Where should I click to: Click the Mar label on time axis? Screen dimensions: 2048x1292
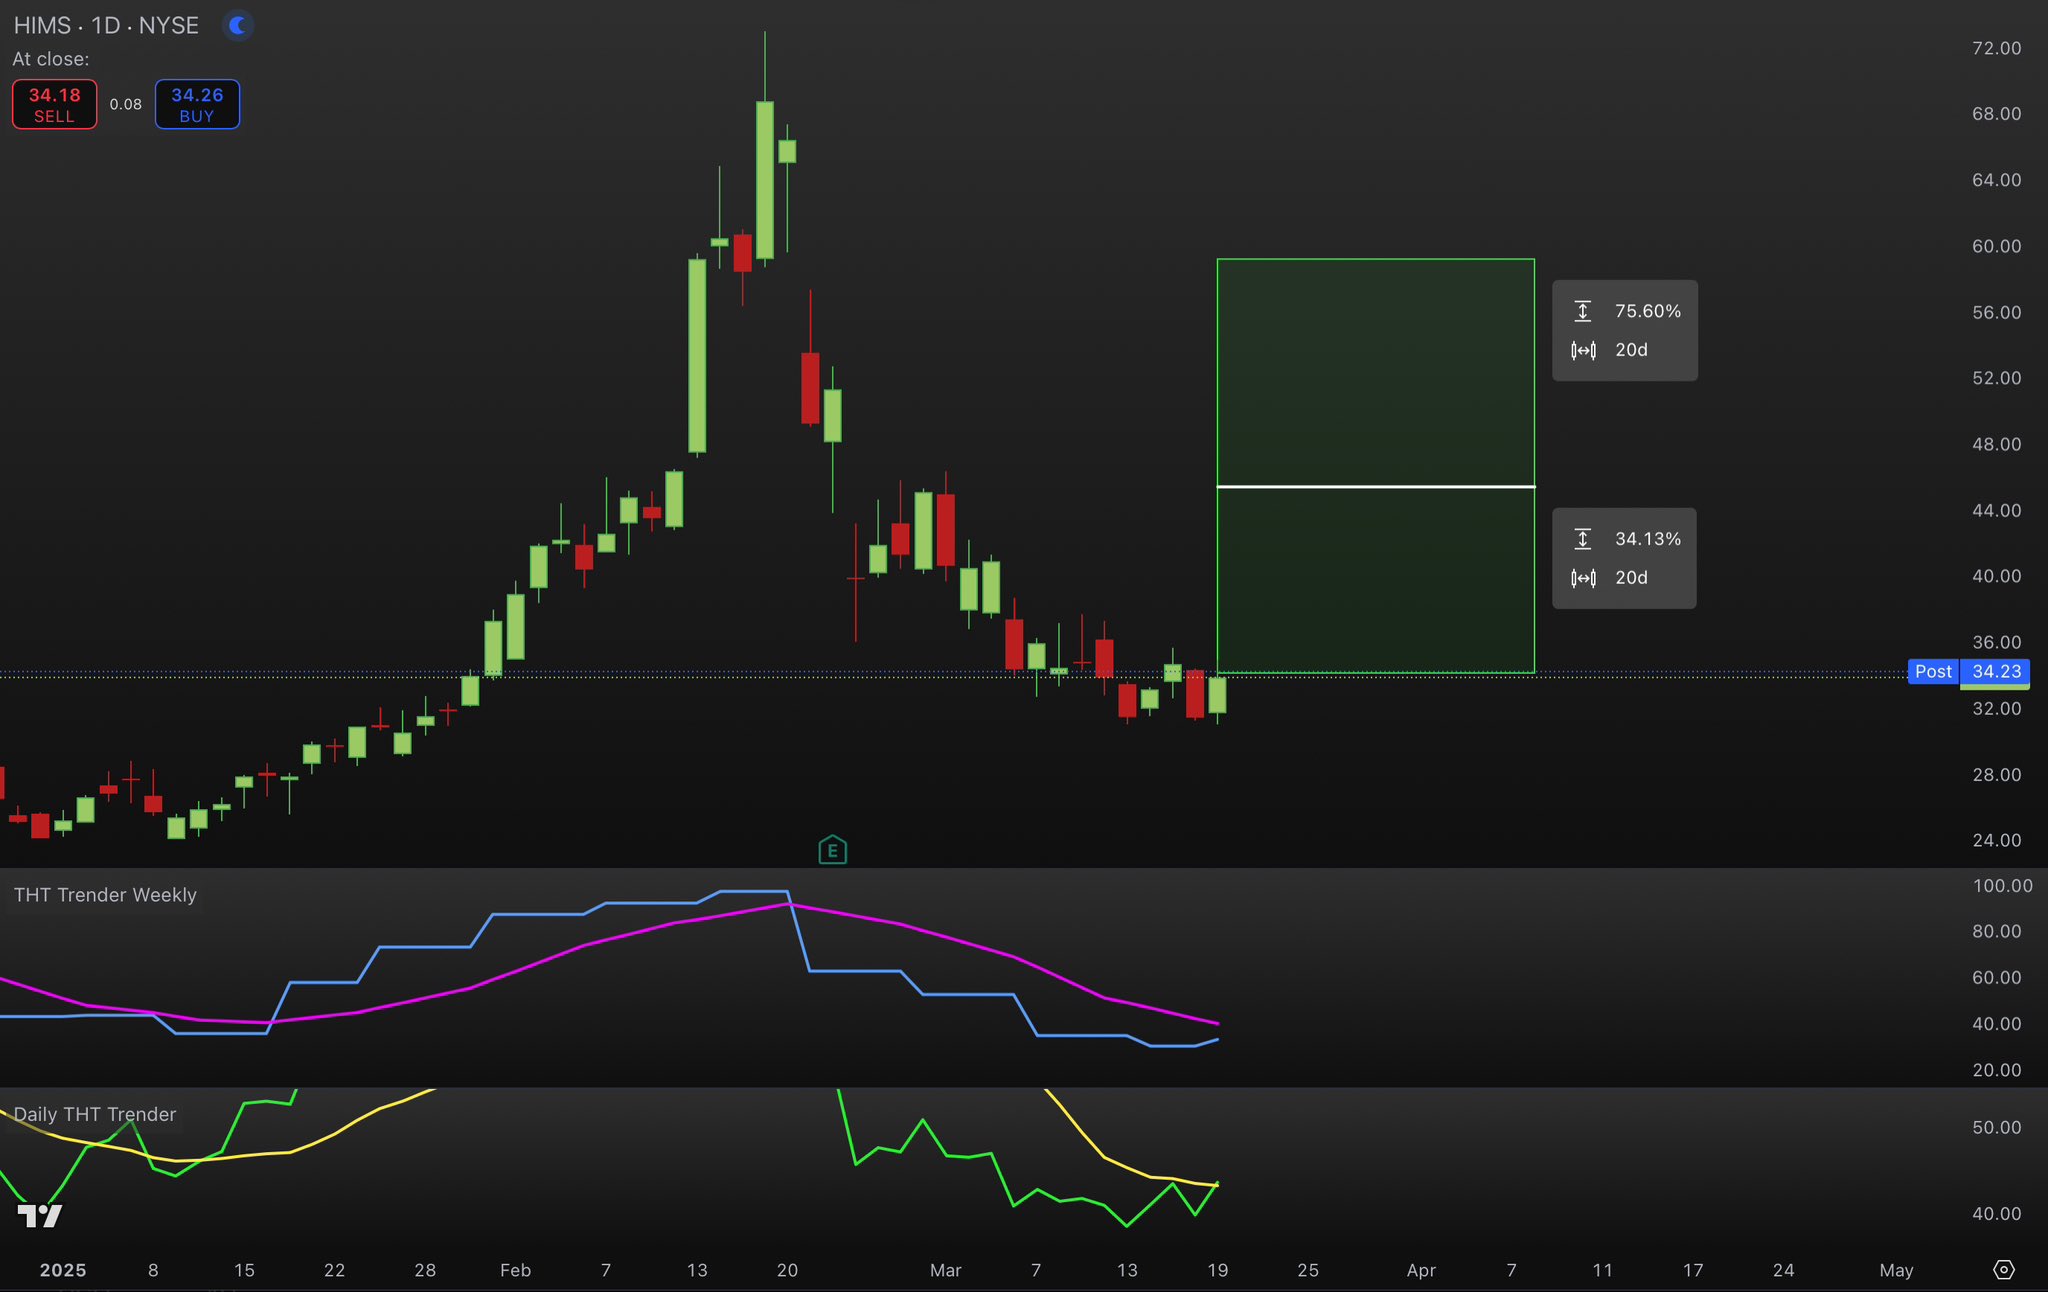tap(945, 1270)
